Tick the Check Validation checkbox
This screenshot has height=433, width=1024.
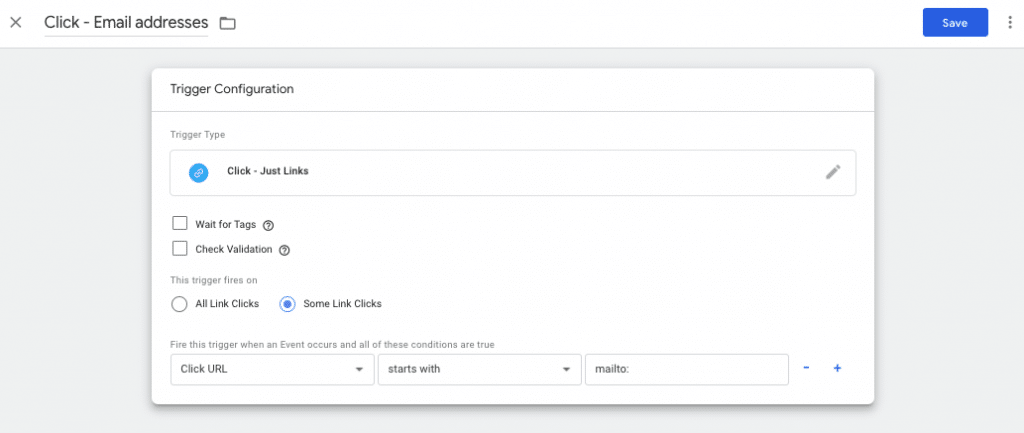tap(180, 249)
